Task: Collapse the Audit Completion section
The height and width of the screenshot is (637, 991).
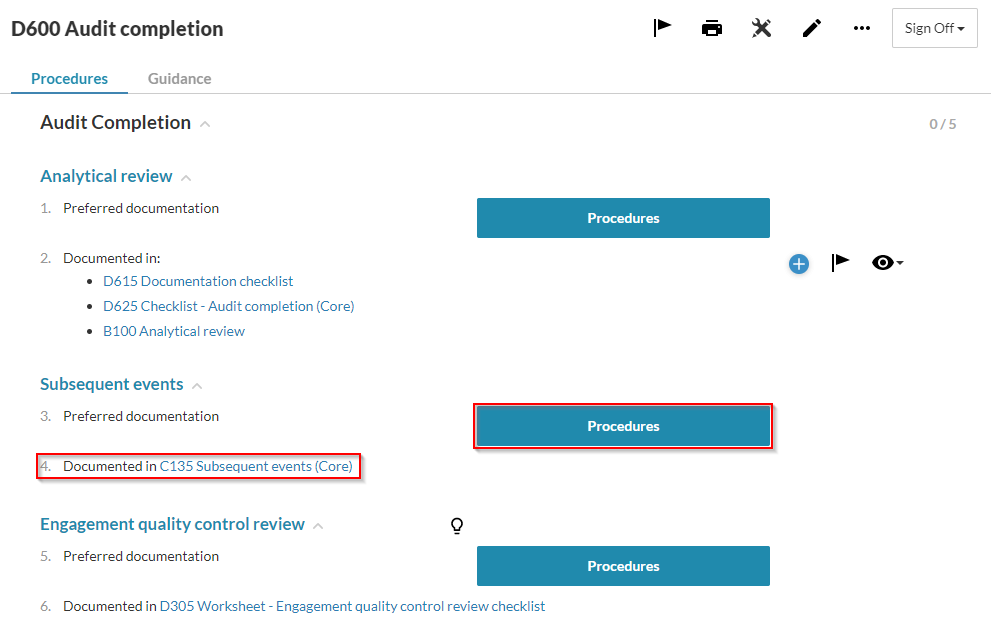Action: [205, 124]
